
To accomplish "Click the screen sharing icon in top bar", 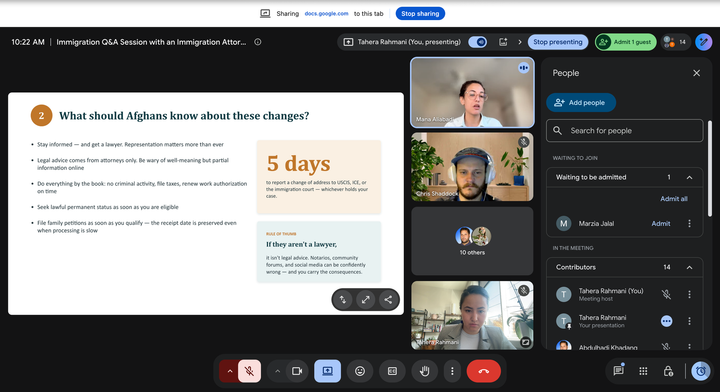I will tap(265, 13).
